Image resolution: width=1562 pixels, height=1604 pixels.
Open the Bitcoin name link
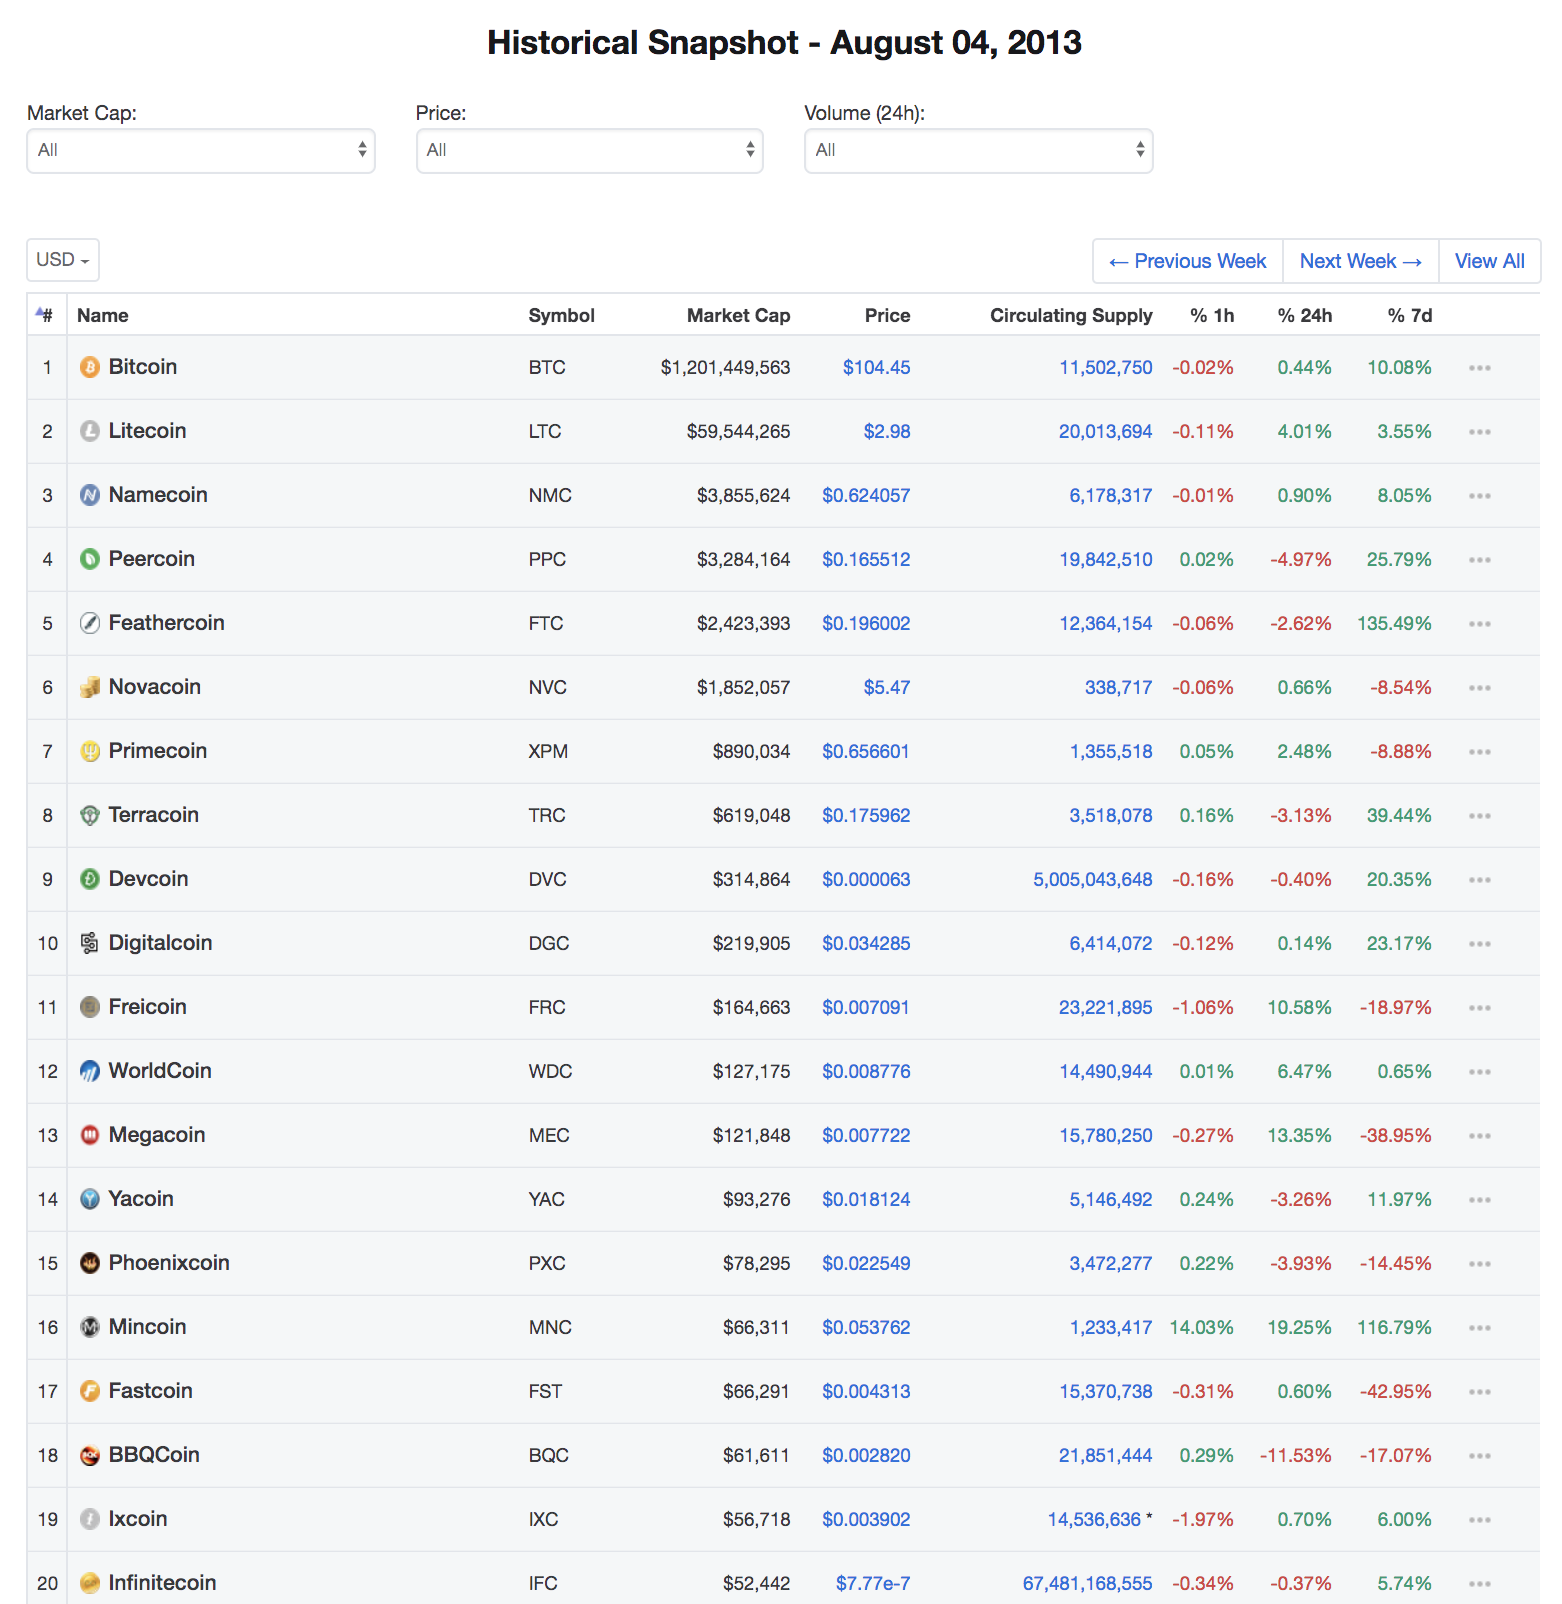pyautogui.click(x=143, y=367)
